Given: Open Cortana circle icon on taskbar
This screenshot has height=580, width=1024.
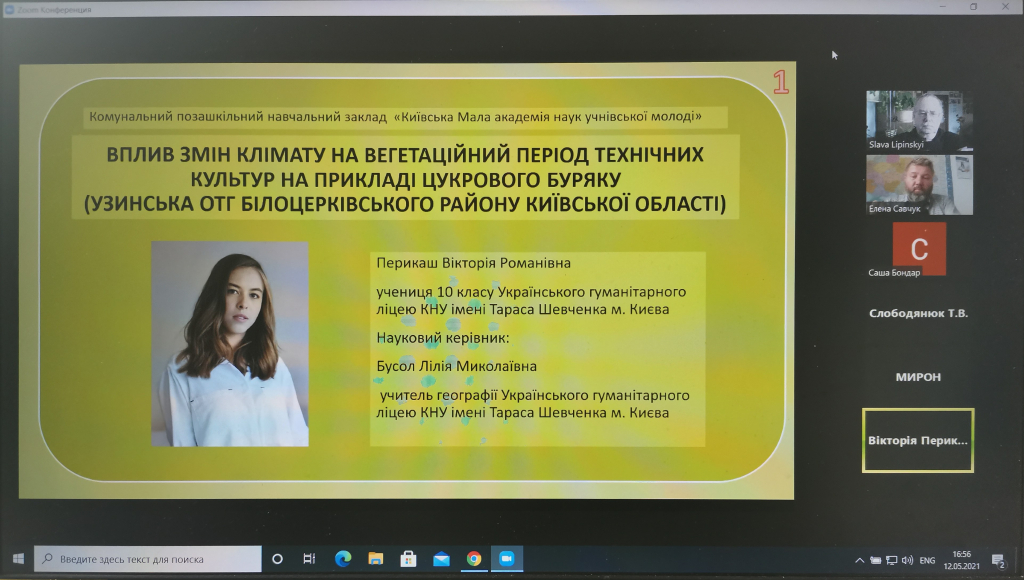Looking at the screenshot, I should pos(278,559).
